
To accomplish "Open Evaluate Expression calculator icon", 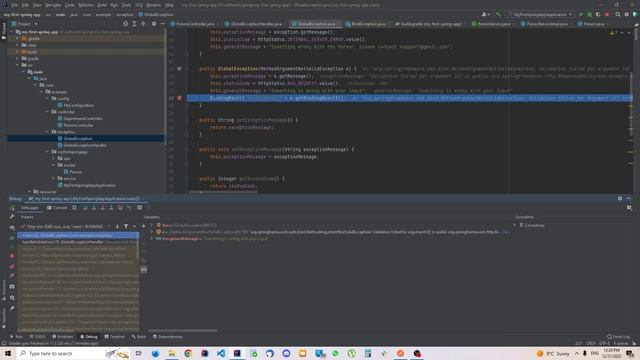I will pos(140,208).
